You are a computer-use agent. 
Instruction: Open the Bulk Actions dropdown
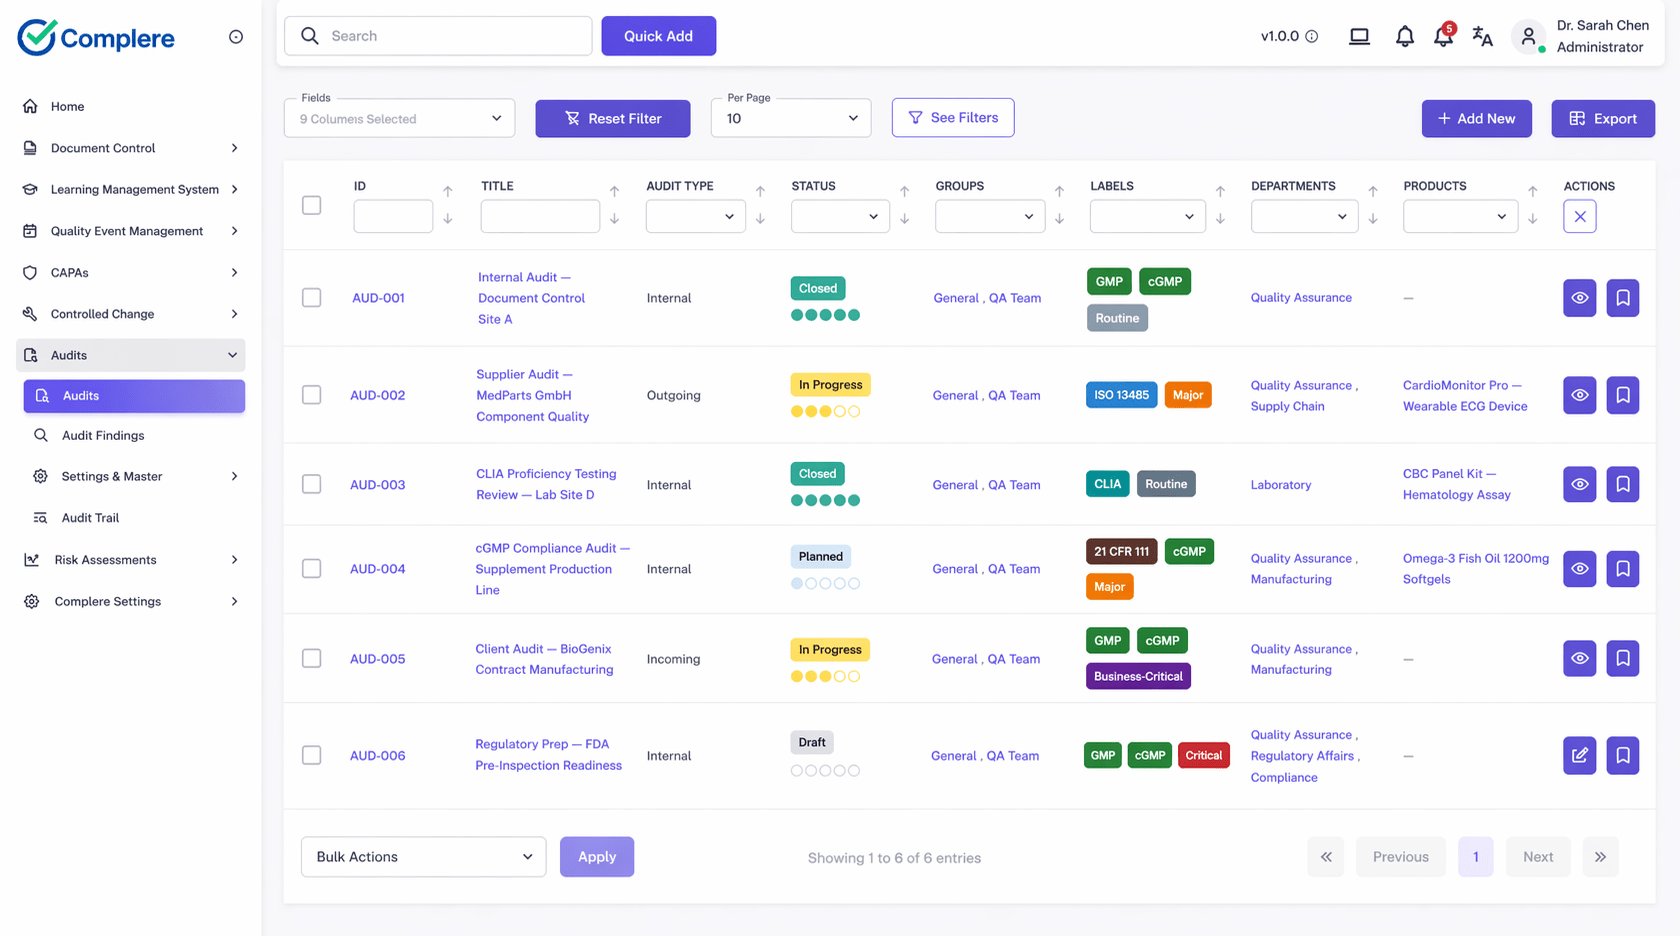pyautogui.click(x=423, y=857)
